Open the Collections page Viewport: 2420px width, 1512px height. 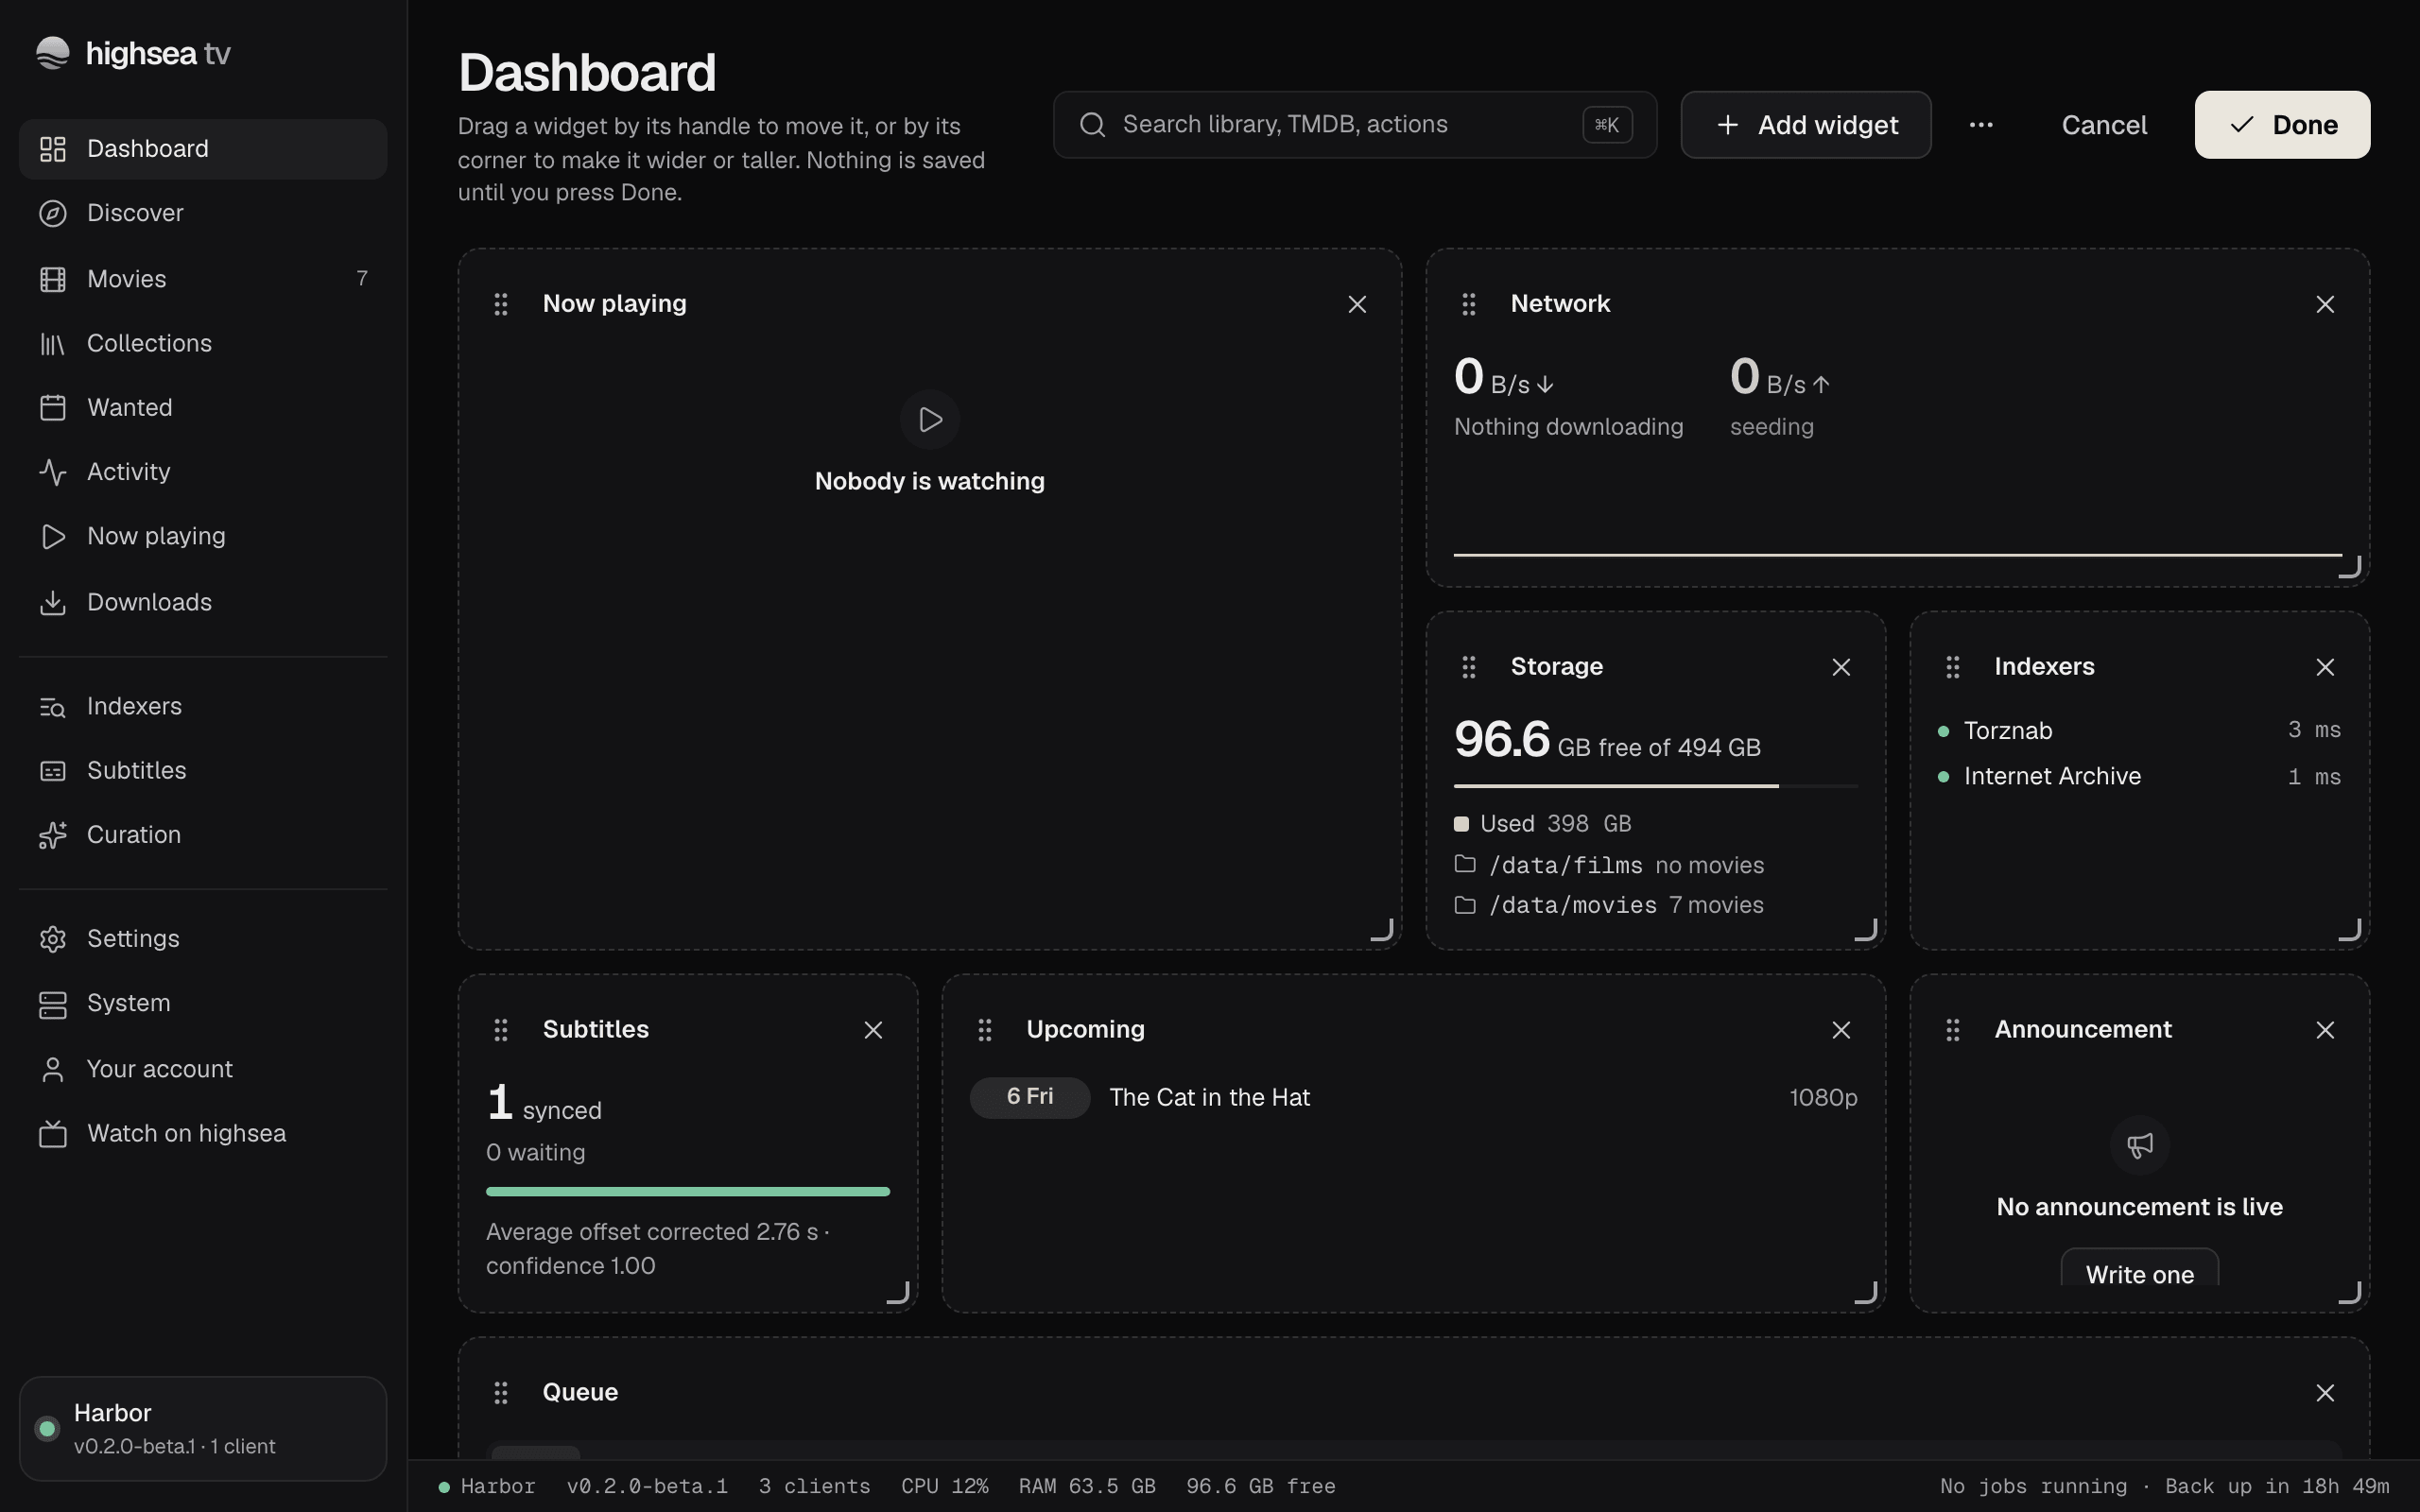203,343
